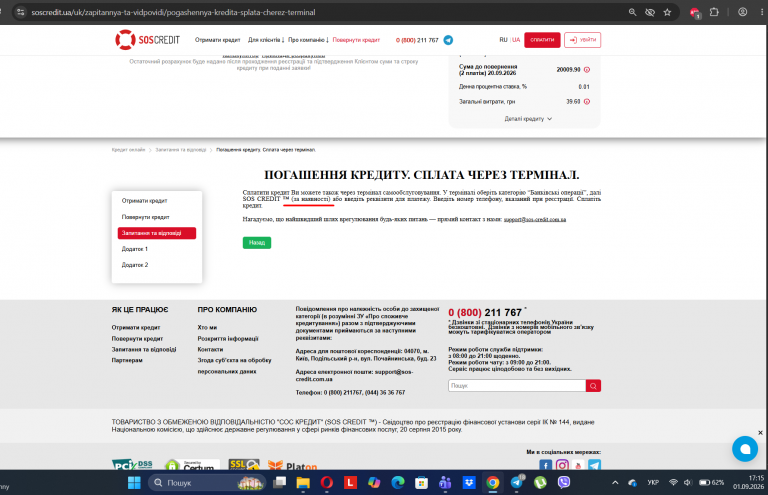768x495 pixels.
Task: Click the red search button in footer
Action: coord(593,386)
